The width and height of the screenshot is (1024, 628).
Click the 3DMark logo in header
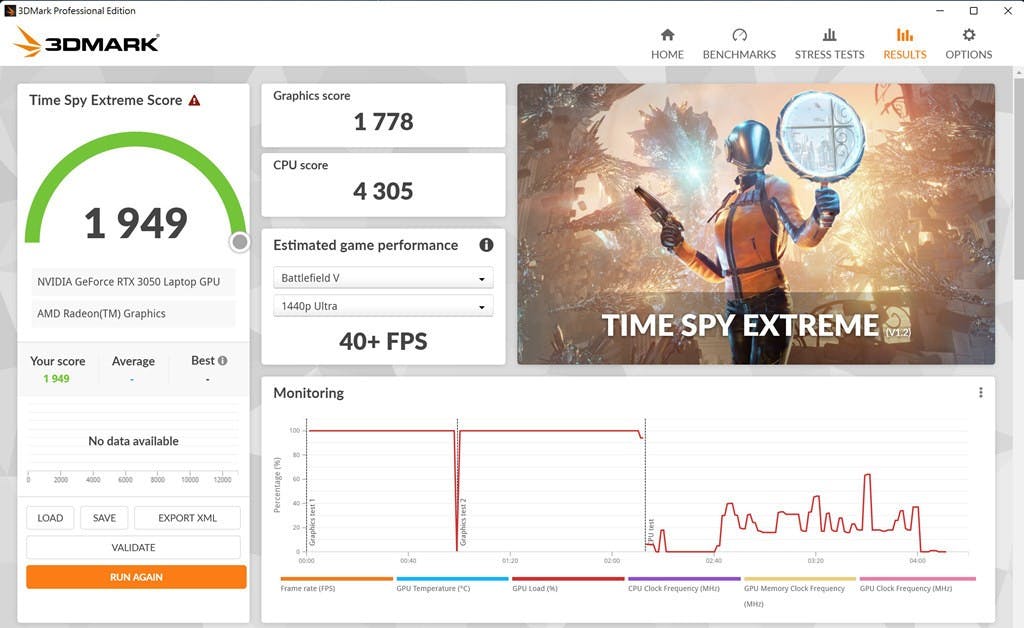87,42
